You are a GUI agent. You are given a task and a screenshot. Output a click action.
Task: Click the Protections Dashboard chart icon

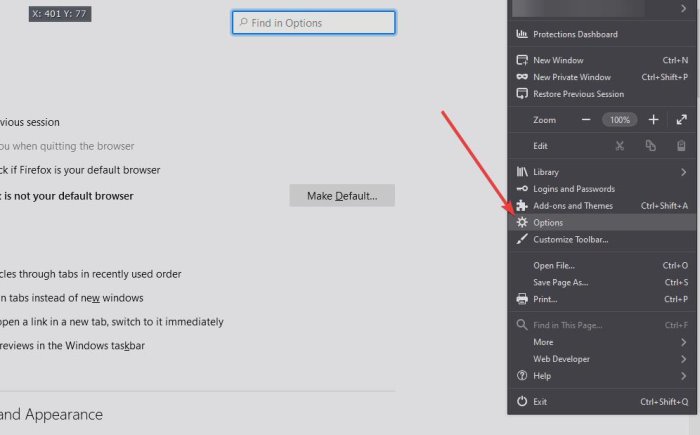[521, 34]
